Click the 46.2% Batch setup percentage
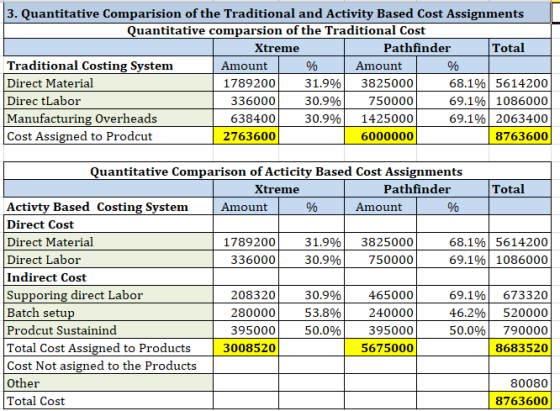560x411 pixels. click(x=452, y=312)
